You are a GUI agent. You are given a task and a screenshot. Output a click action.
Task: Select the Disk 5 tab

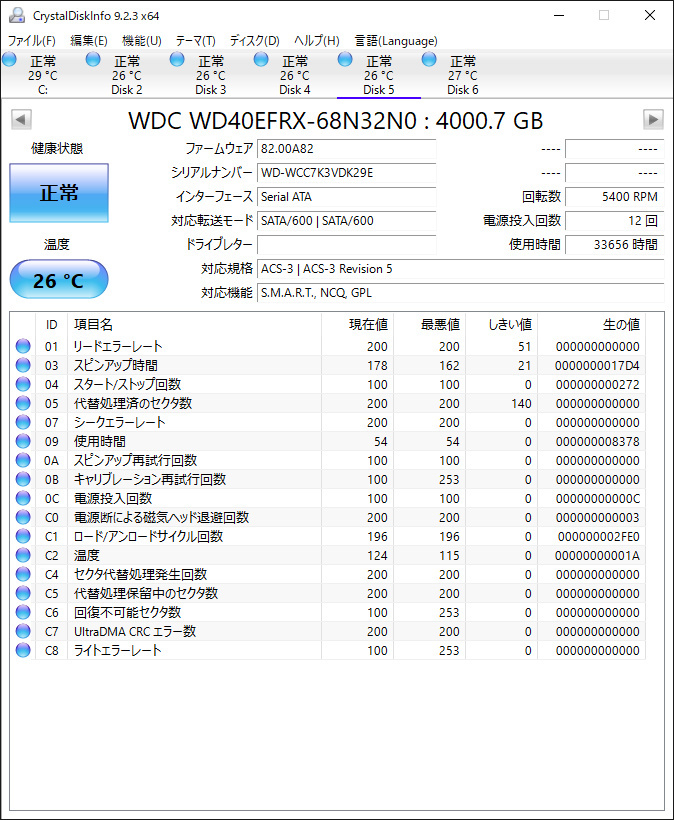point(379,75)
